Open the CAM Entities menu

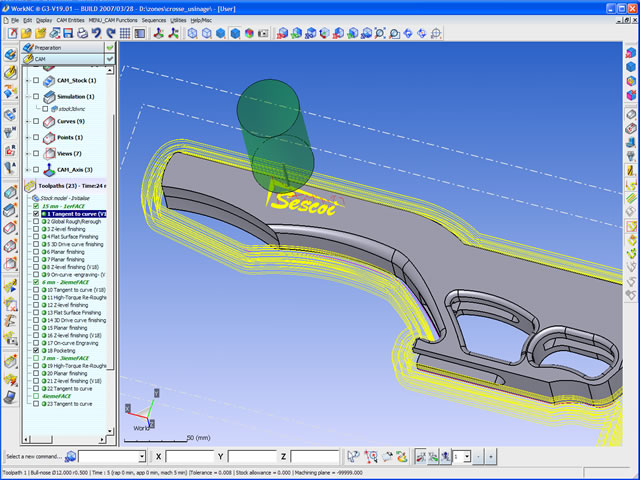[71, 20]
